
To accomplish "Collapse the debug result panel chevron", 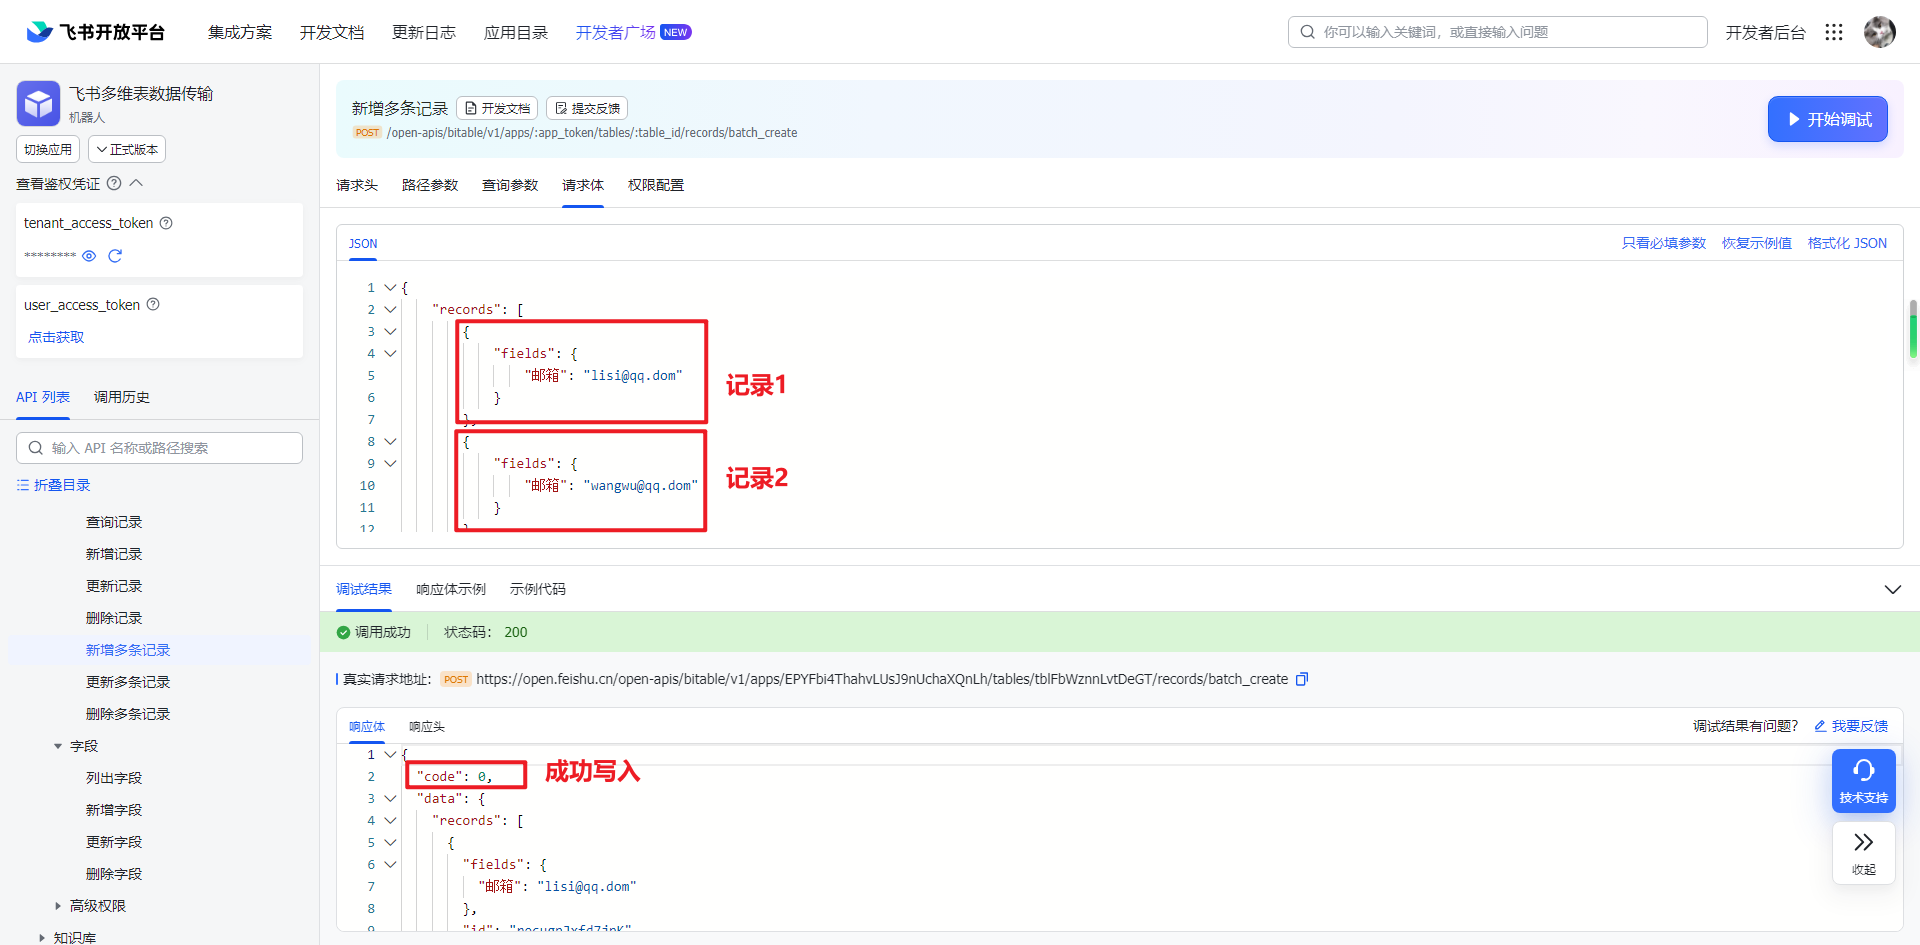I will [1893, 589].
